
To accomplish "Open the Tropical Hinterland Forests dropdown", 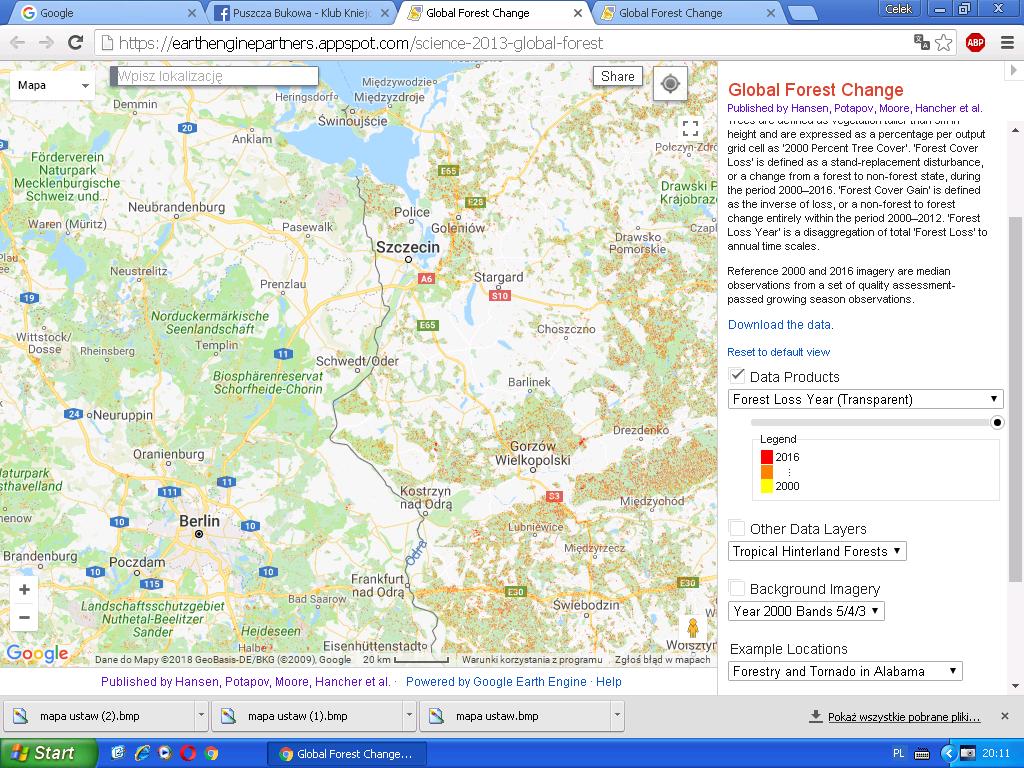I will (817, 551).
